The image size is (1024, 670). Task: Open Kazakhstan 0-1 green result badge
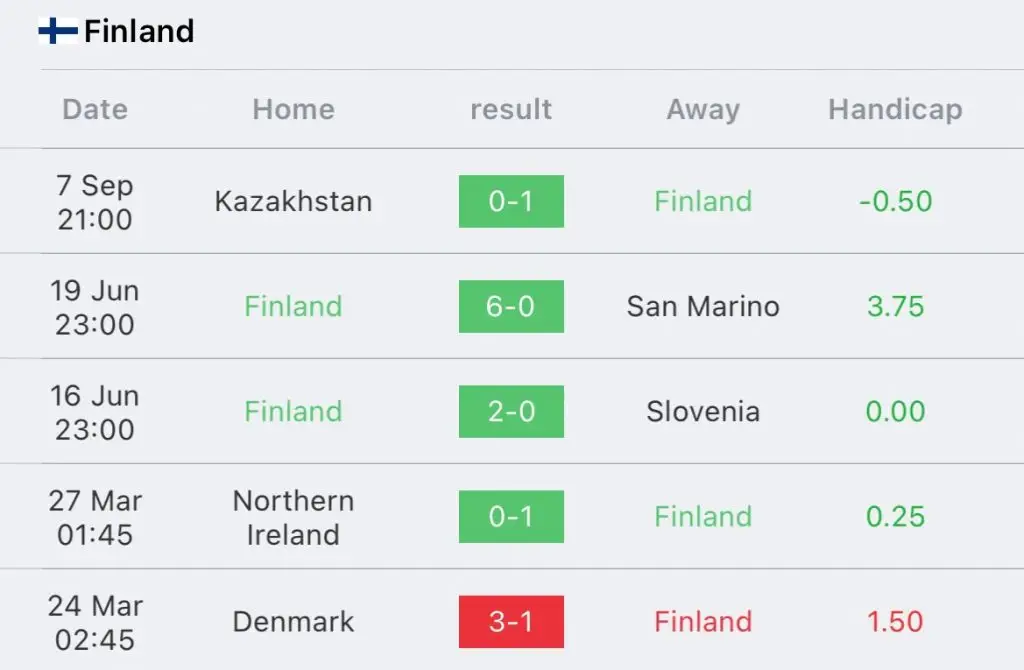511,201
